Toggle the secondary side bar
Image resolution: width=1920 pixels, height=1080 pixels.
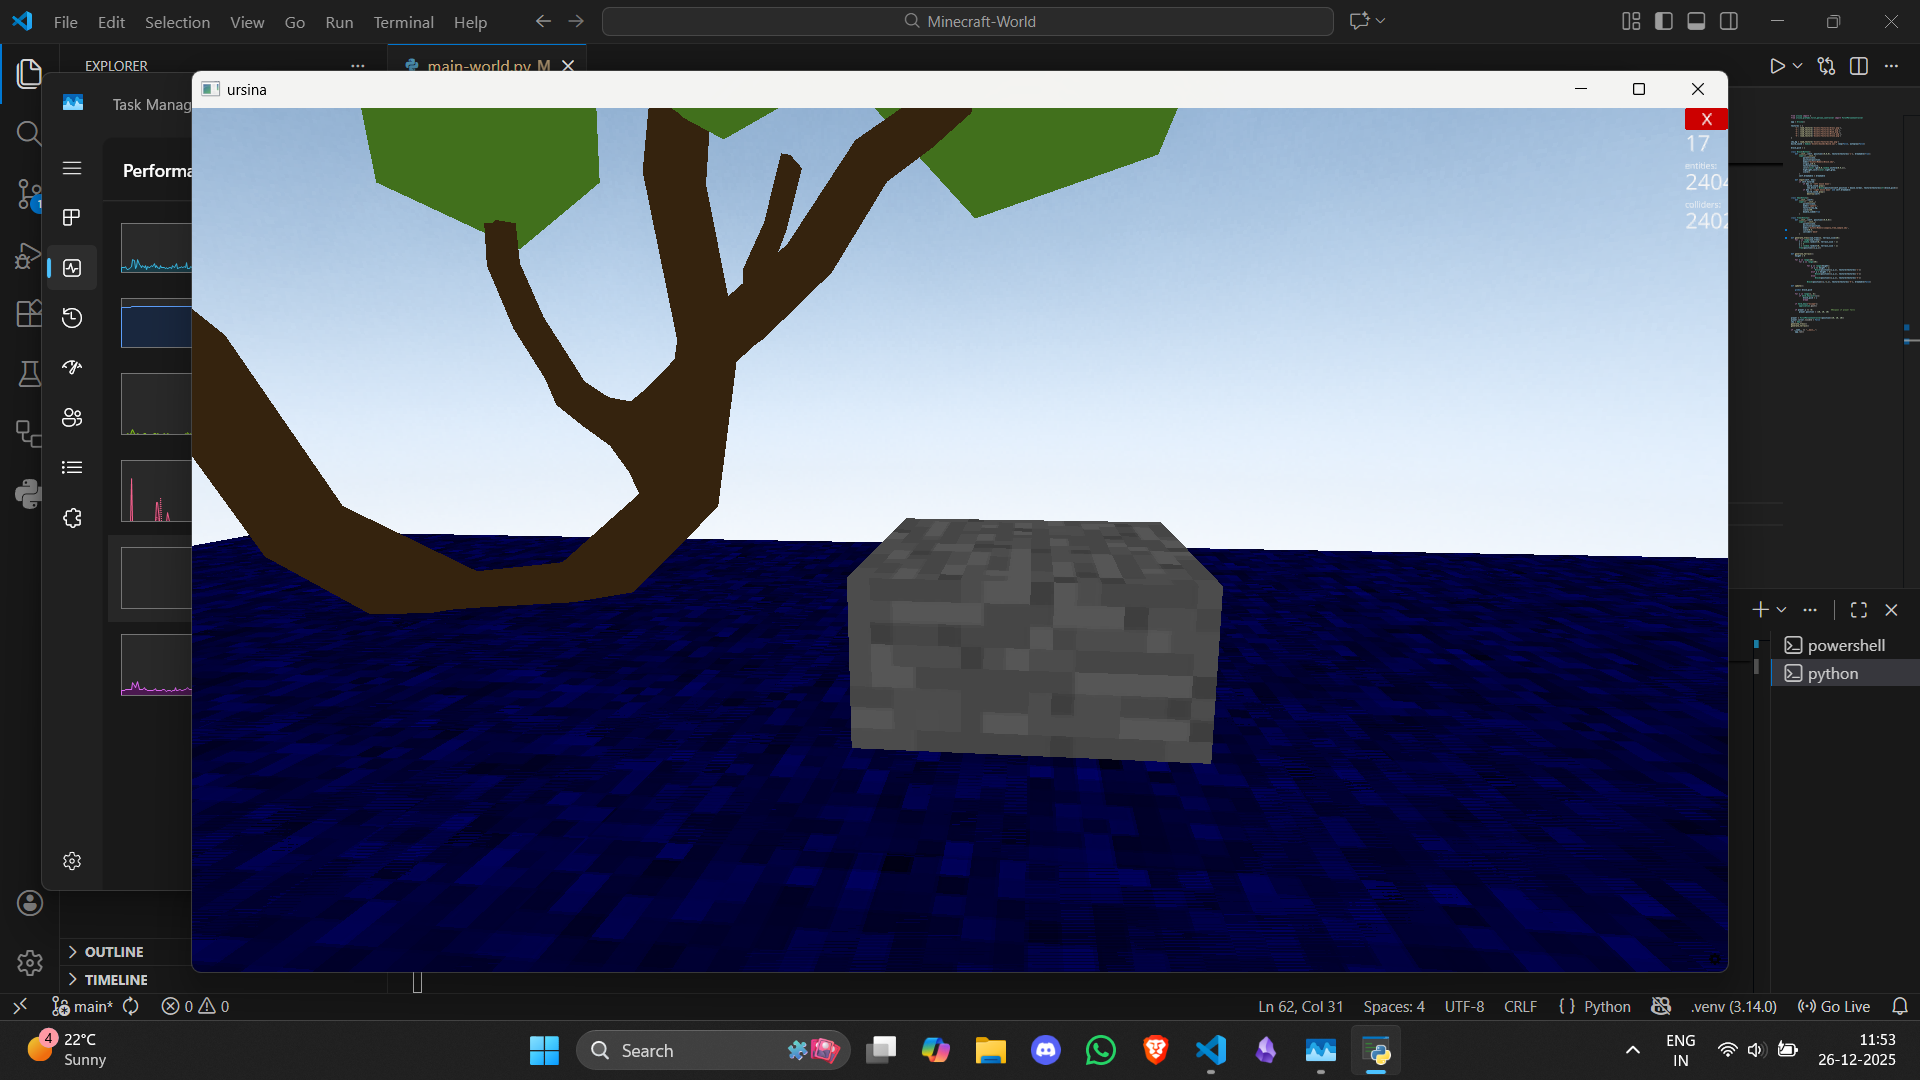pyautogui.click(x=1730, y=21)
